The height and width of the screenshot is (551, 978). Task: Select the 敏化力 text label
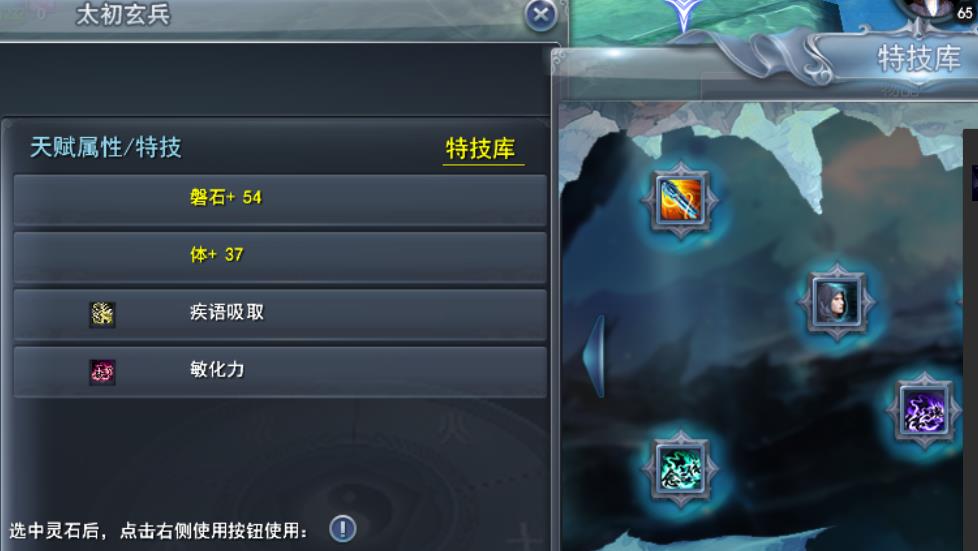217,369
